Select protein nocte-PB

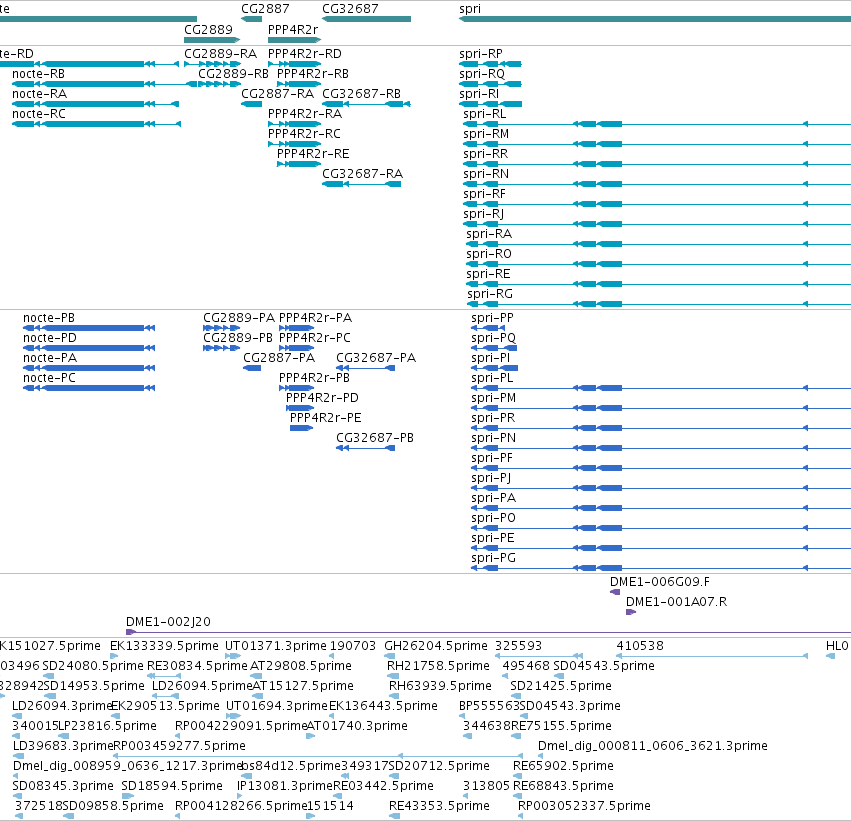pyautogui.click(x=89, y=328)
